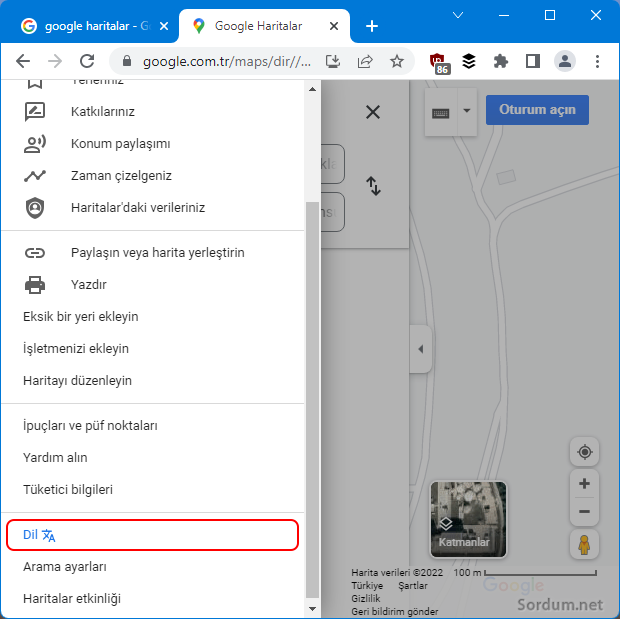Image resolution: width=620 pixels, height=619 pixels.
Task: Reload the page with refresh icon
Action: (87, 61)
